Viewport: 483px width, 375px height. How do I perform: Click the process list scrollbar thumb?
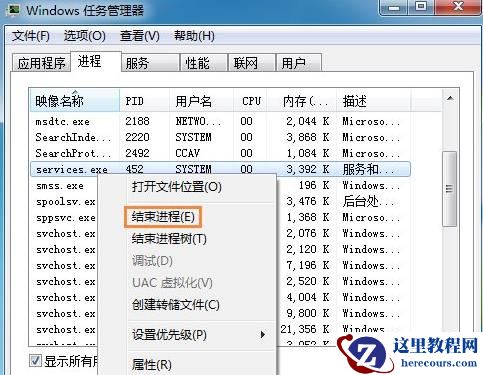point(449,189)
